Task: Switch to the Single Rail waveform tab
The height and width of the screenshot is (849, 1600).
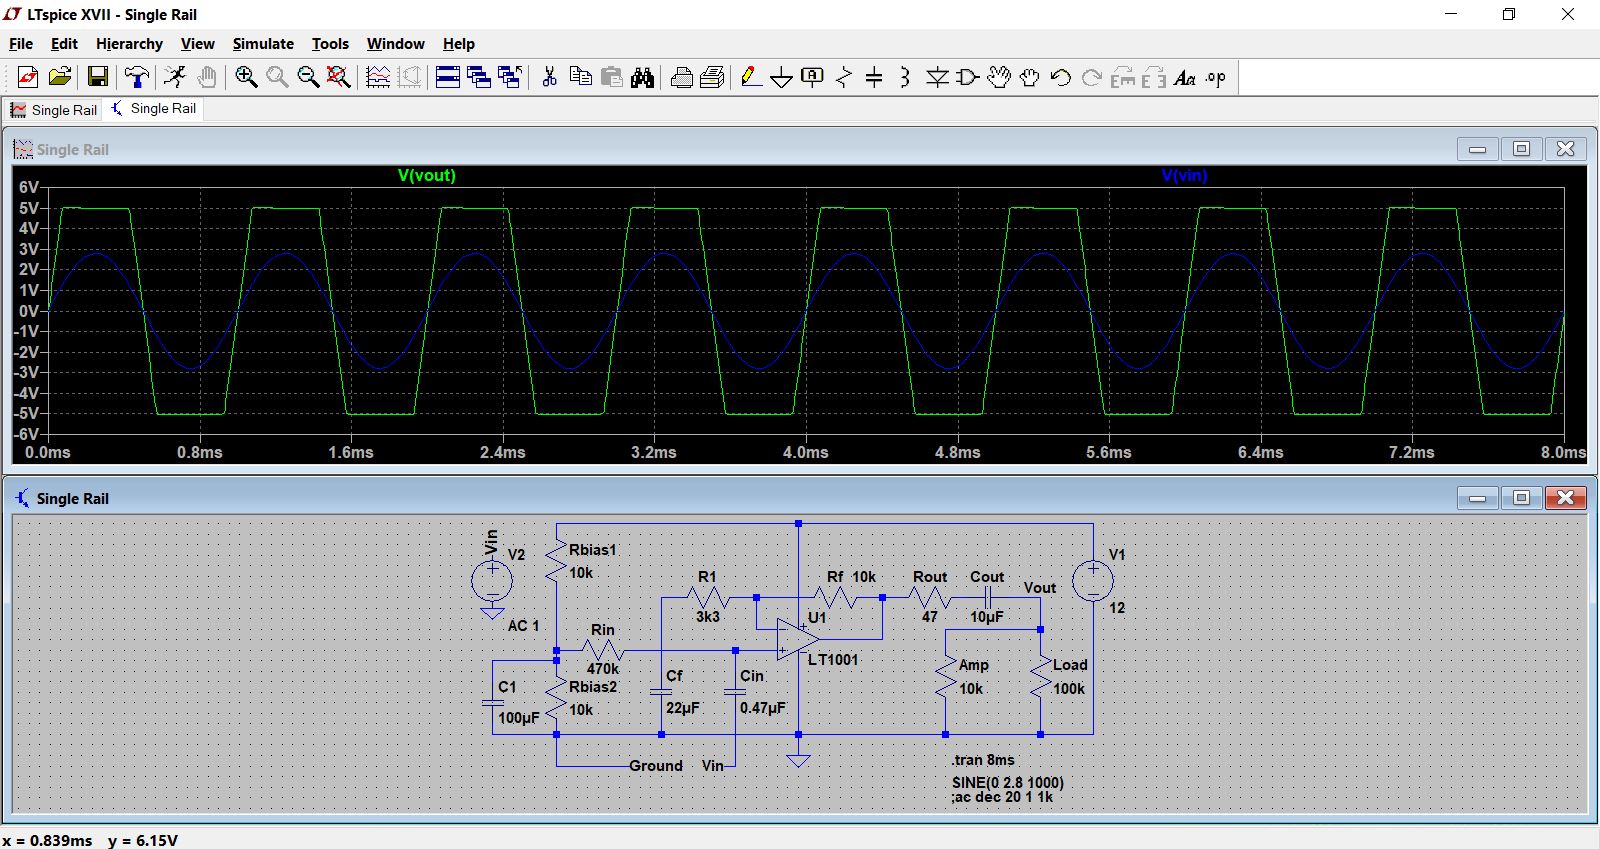Action: [x=54, y=110]
